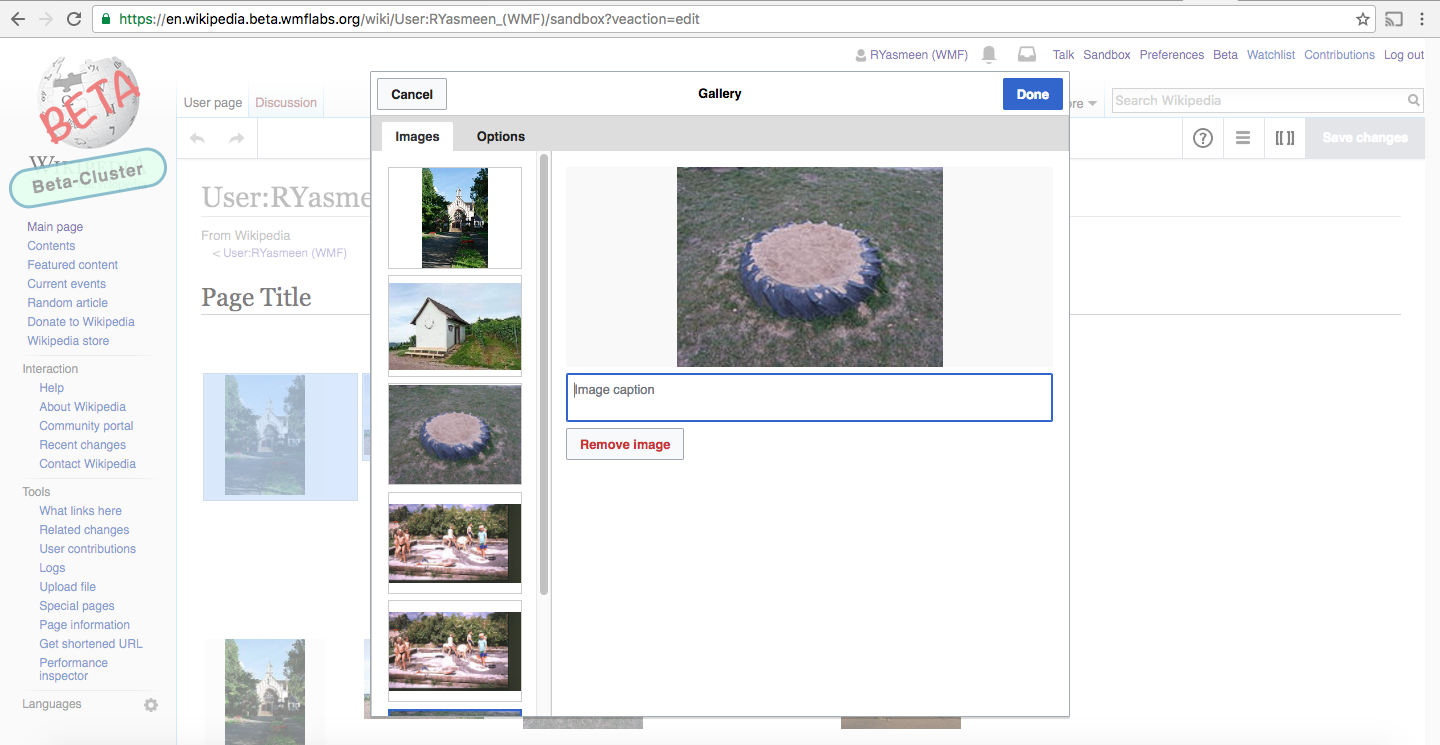Open Current events link

67,284
